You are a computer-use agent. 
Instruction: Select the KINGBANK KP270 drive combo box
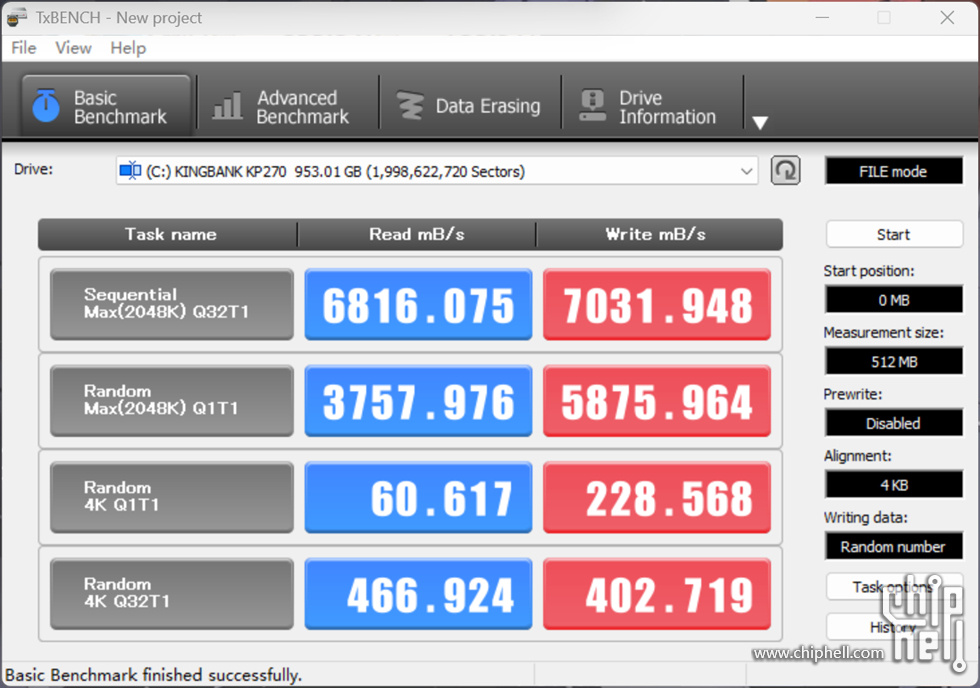click(437, 171)
